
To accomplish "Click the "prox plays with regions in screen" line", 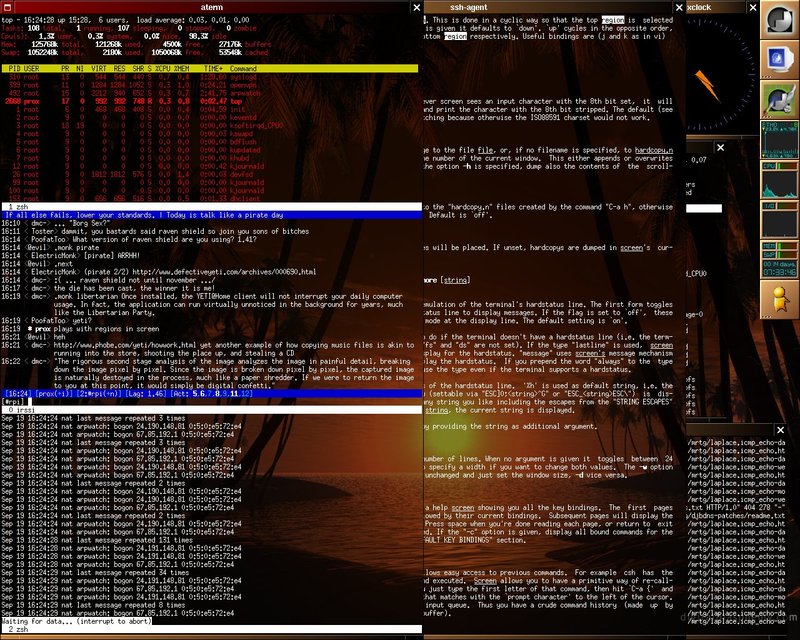I will click(81, 329).
